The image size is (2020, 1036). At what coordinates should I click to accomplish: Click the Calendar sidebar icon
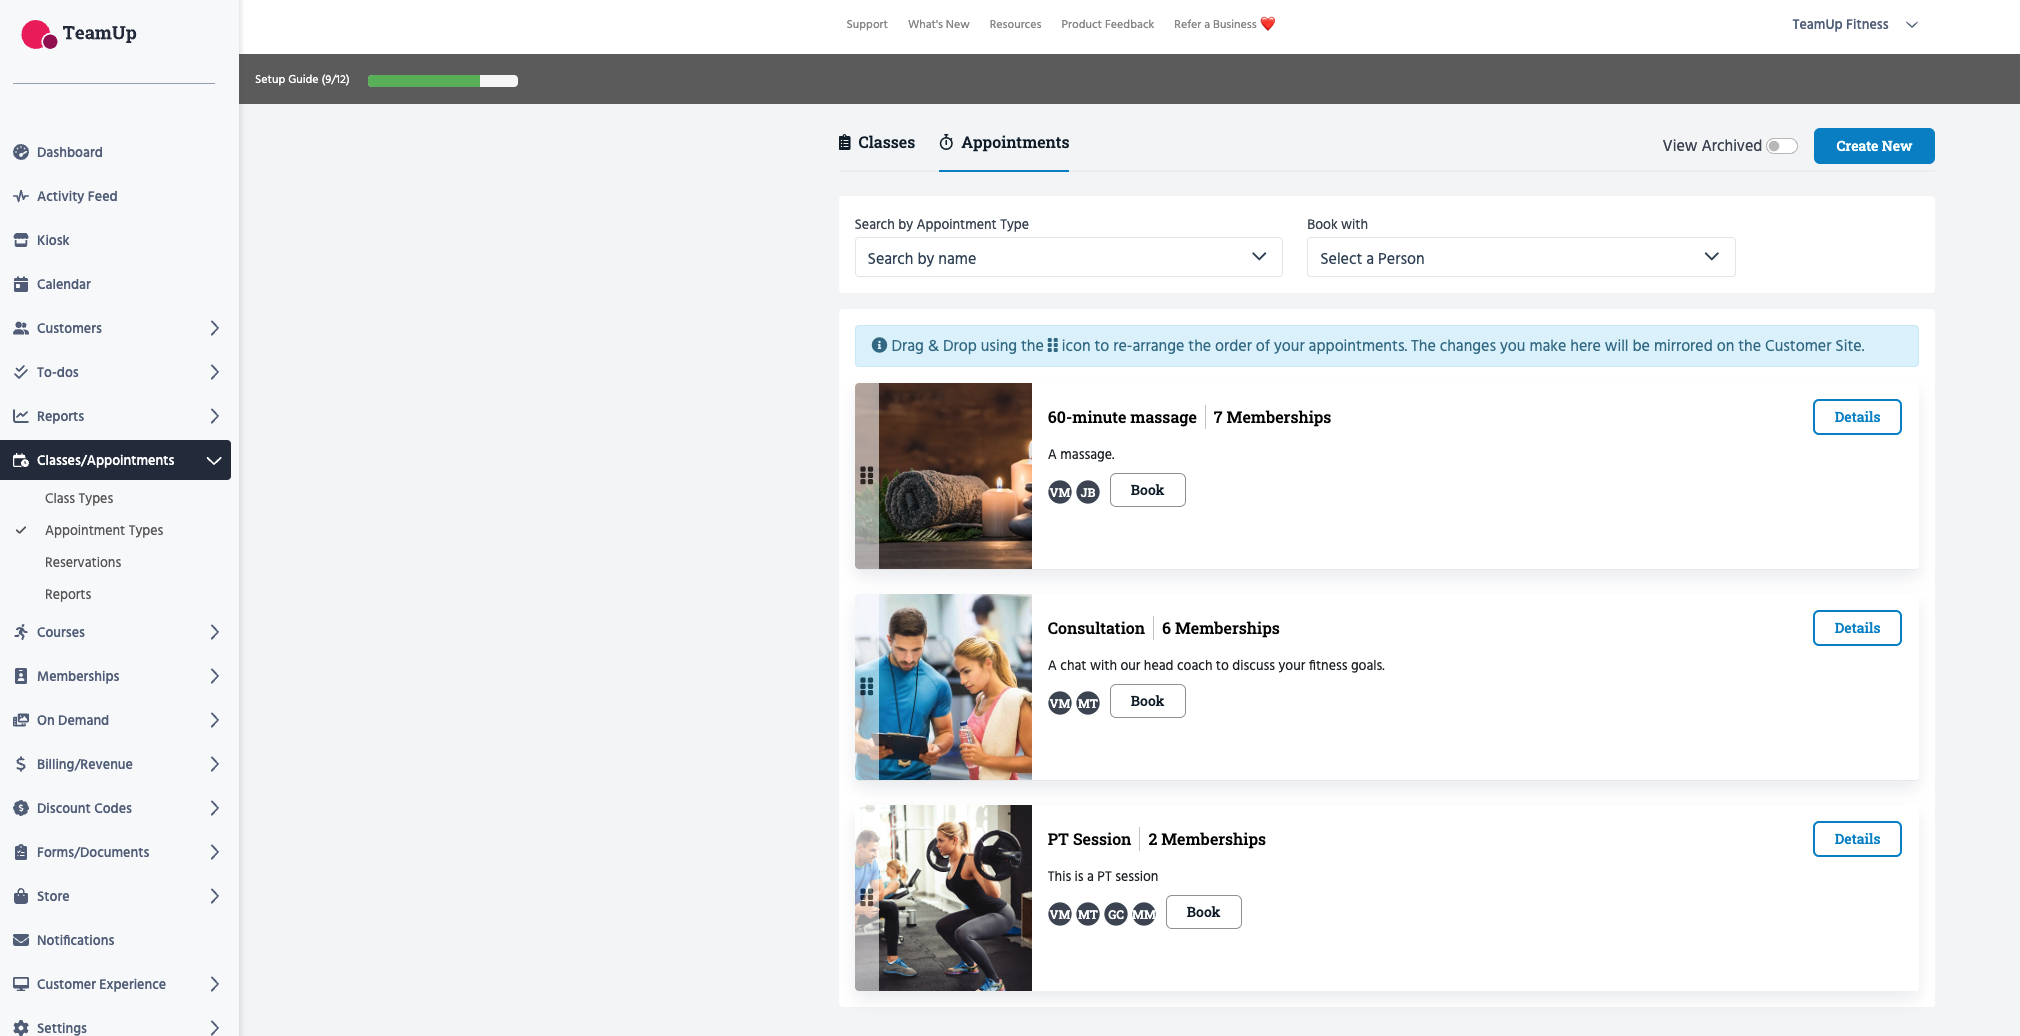tap(21, 284)
